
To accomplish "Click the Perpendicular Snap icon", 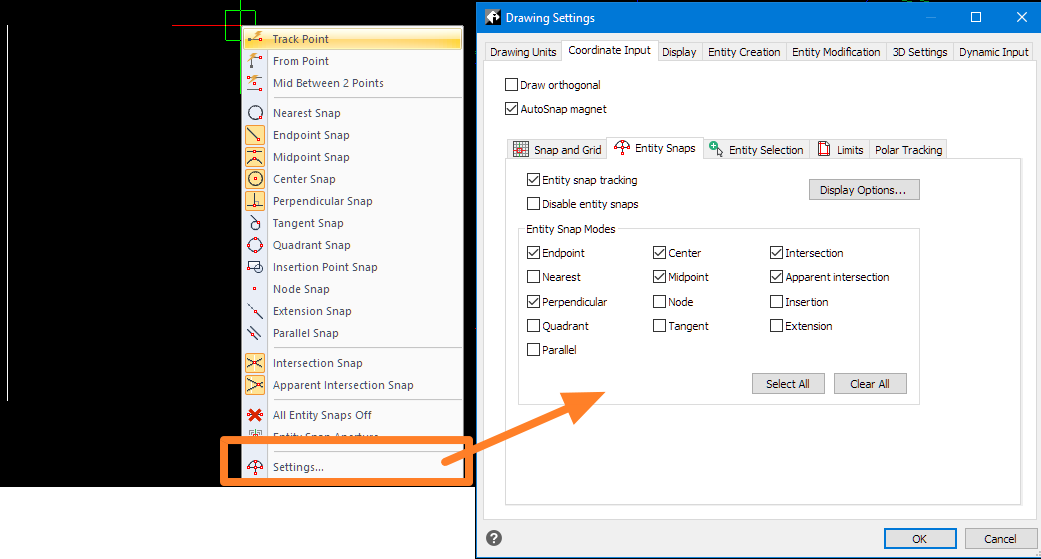I will click(x=255, y=200).
